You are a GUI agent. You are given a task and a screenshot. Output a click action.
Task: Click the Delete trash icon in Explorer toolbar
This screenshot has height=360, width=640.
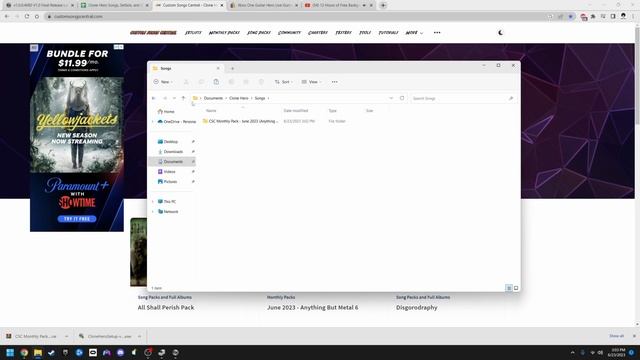261,82
